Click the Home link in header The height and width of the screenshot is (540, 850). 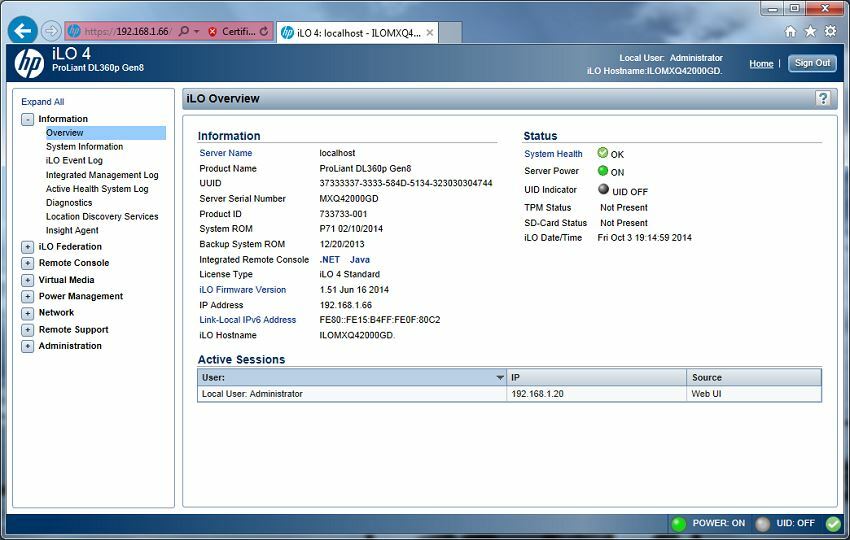761,63
